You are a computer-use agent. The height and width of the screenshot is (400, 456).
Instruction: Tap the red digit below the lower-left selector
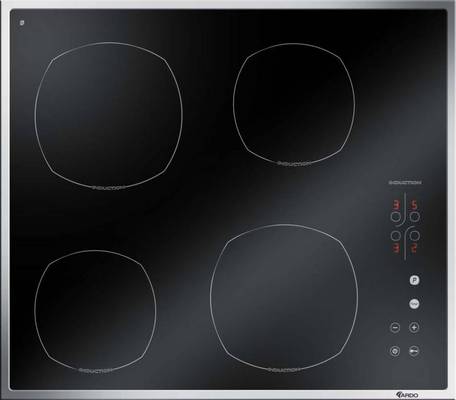397,248
